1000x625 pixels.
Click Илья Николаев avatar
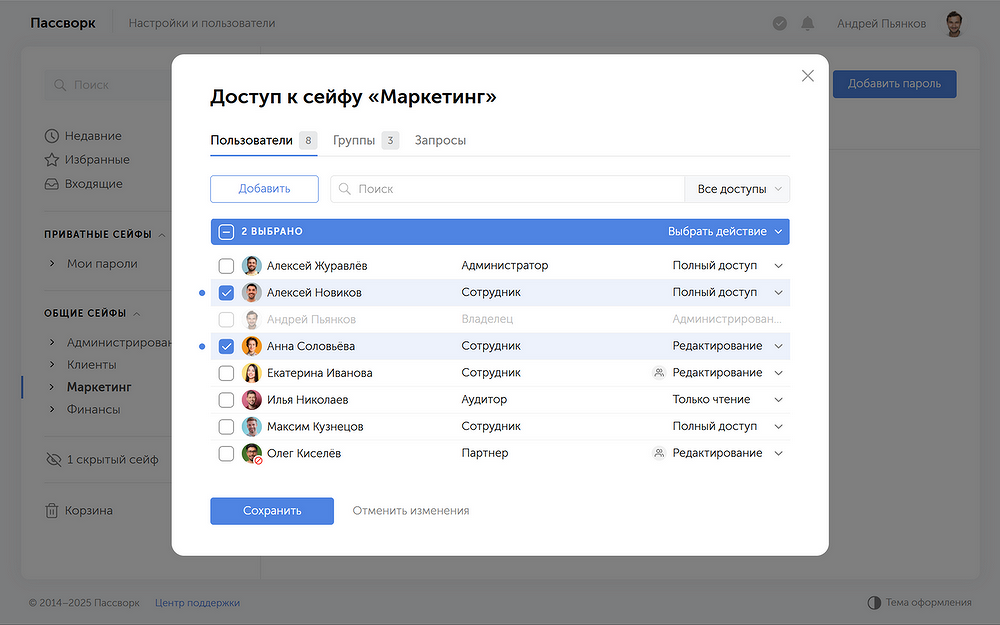[x=252, y=400]
